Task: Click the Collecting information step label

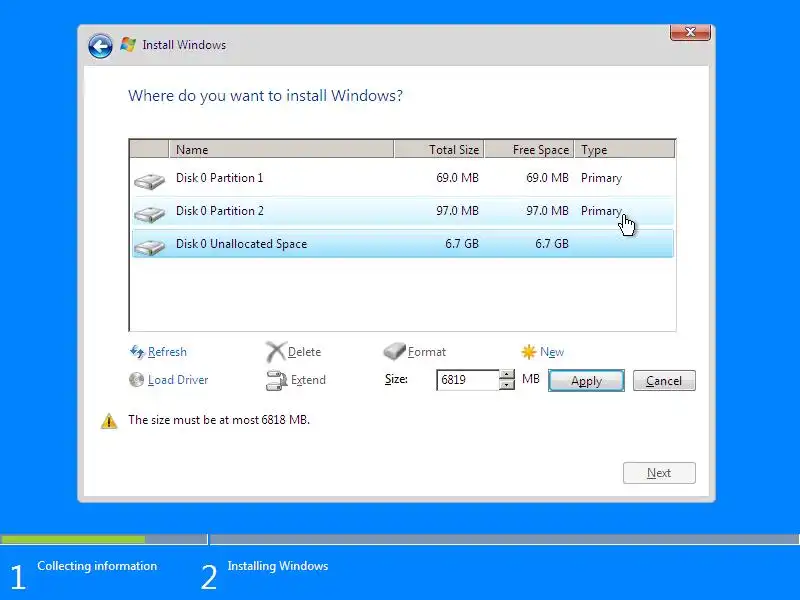Action: pyautogui.click(x=97, y=566)
